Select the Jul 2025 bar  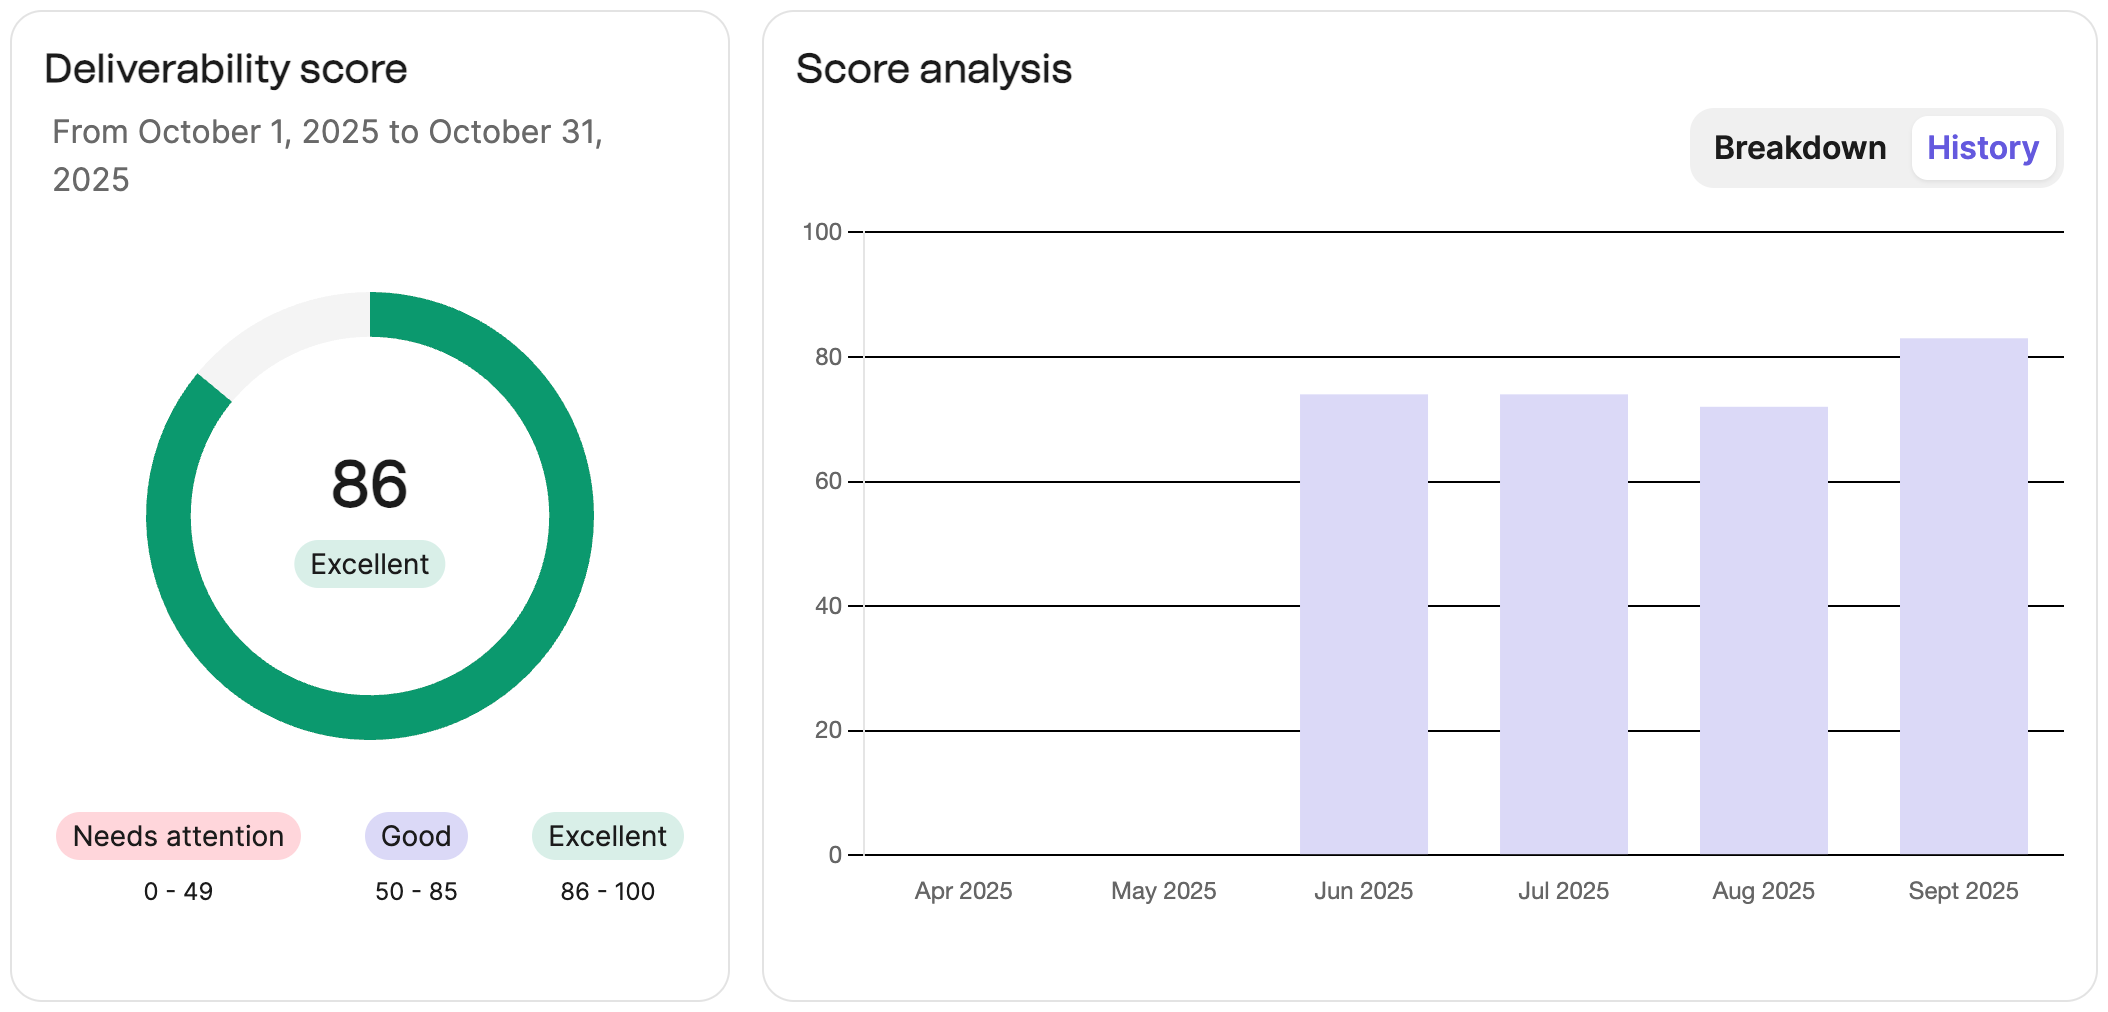pyautogui.click(x=1563, y=620)
